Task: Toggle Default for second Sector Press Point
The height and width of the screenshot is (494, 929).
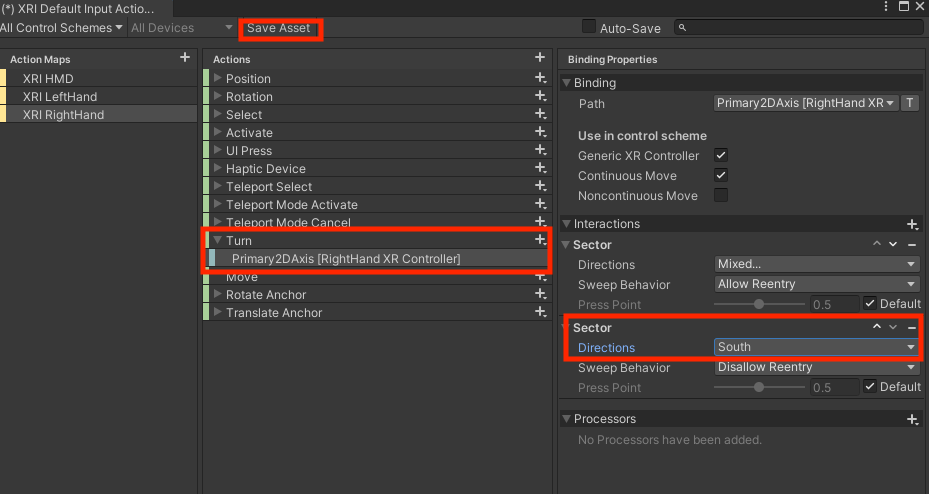Action: tap(870, 386)
